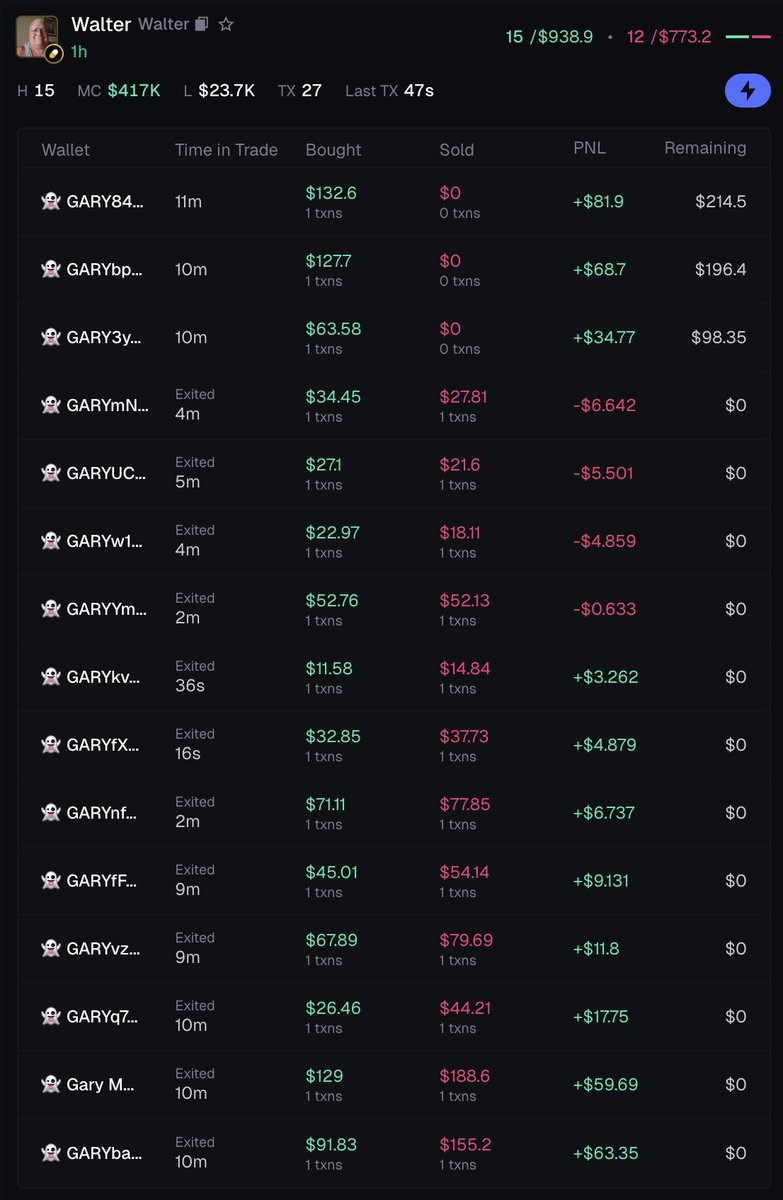Star the Walter token as favorite
This screenshot has width=783, height=1200.
226,24
